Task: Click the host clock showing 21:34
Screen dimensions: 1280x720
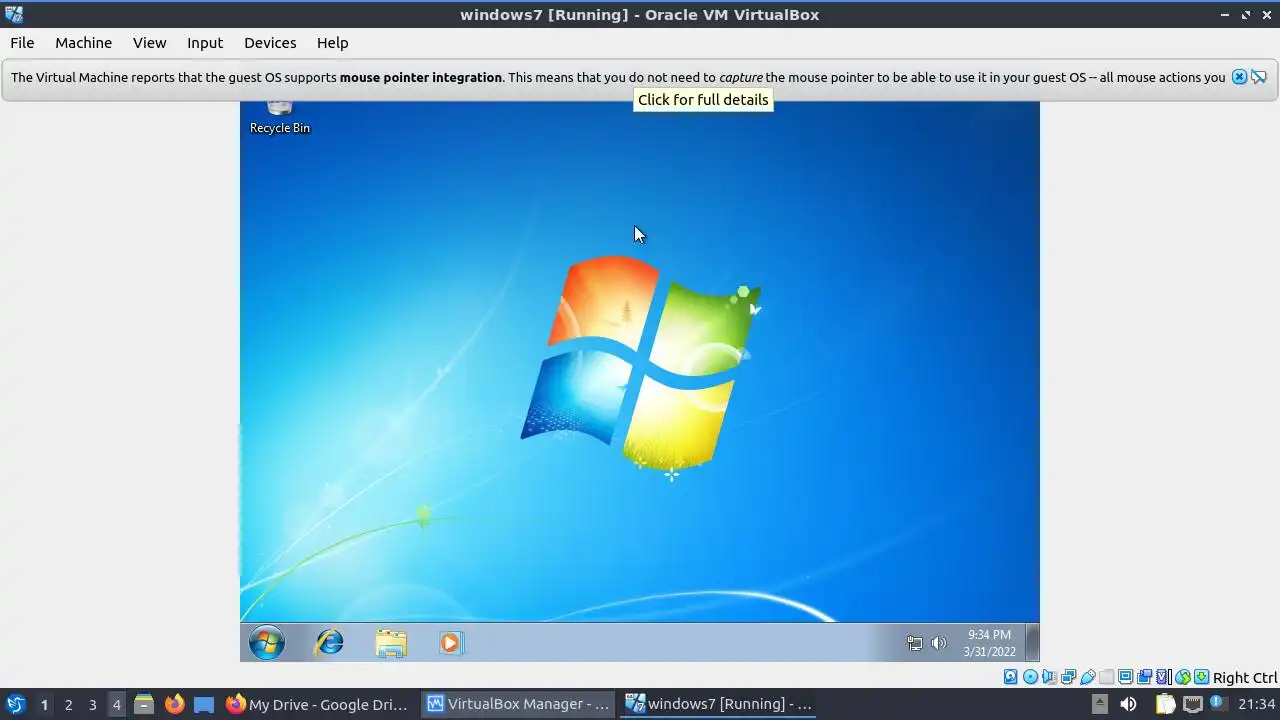Action: [x=1255, y=704]
